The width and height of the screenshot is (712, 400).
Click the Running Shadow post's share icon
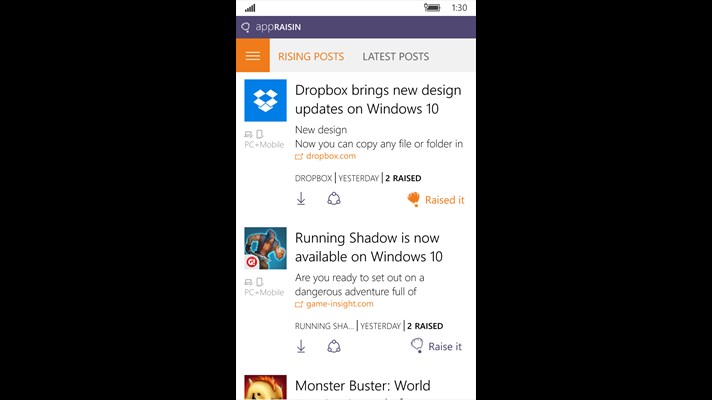point(334,346)
